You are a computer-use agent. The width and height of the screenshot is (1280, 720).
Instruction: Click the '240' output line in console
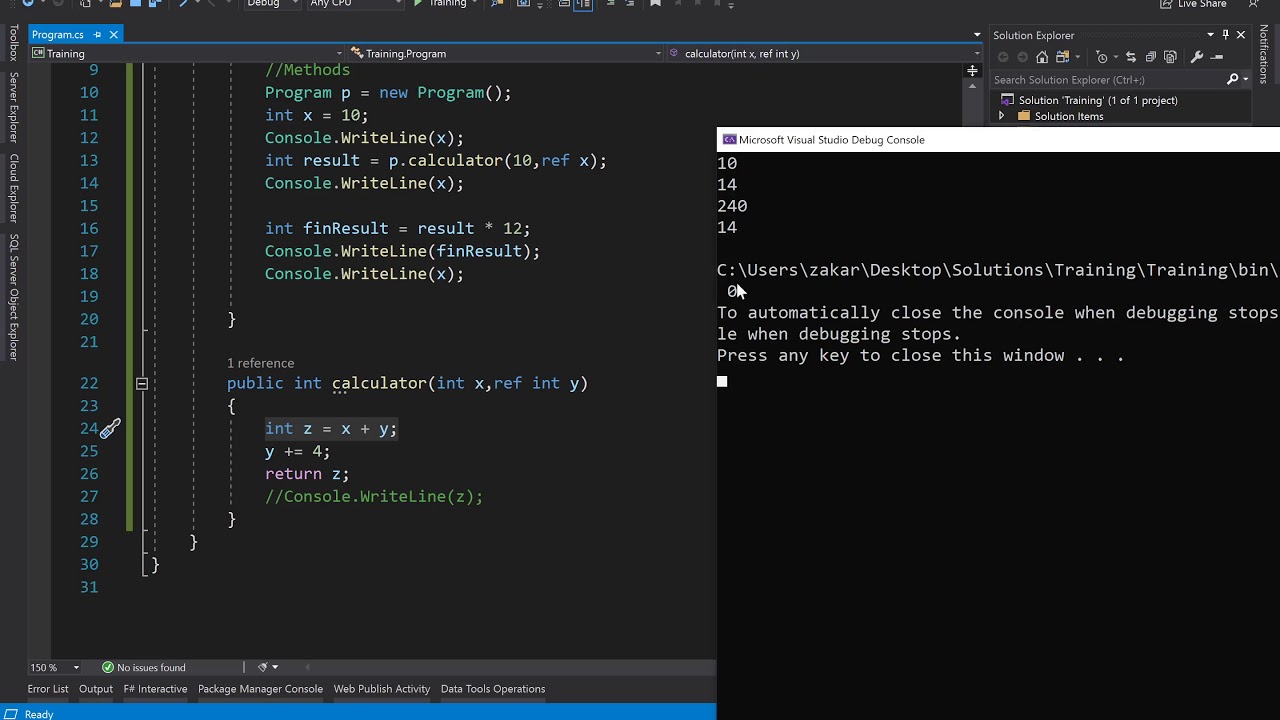tap(732, 206)
